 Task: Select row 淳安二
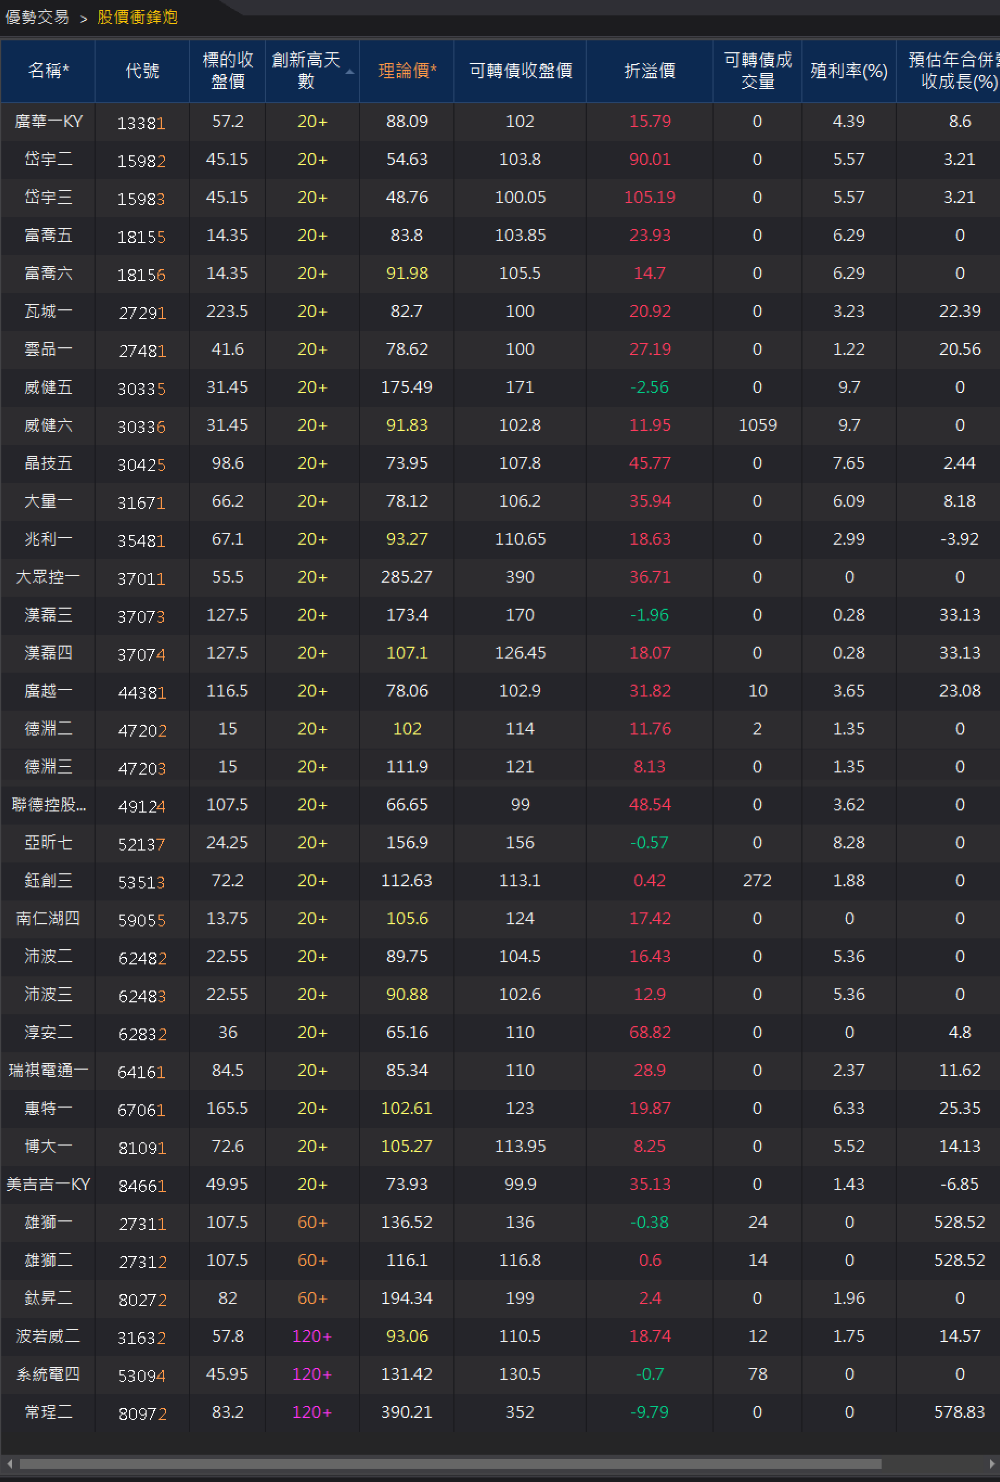(500, 1032)
